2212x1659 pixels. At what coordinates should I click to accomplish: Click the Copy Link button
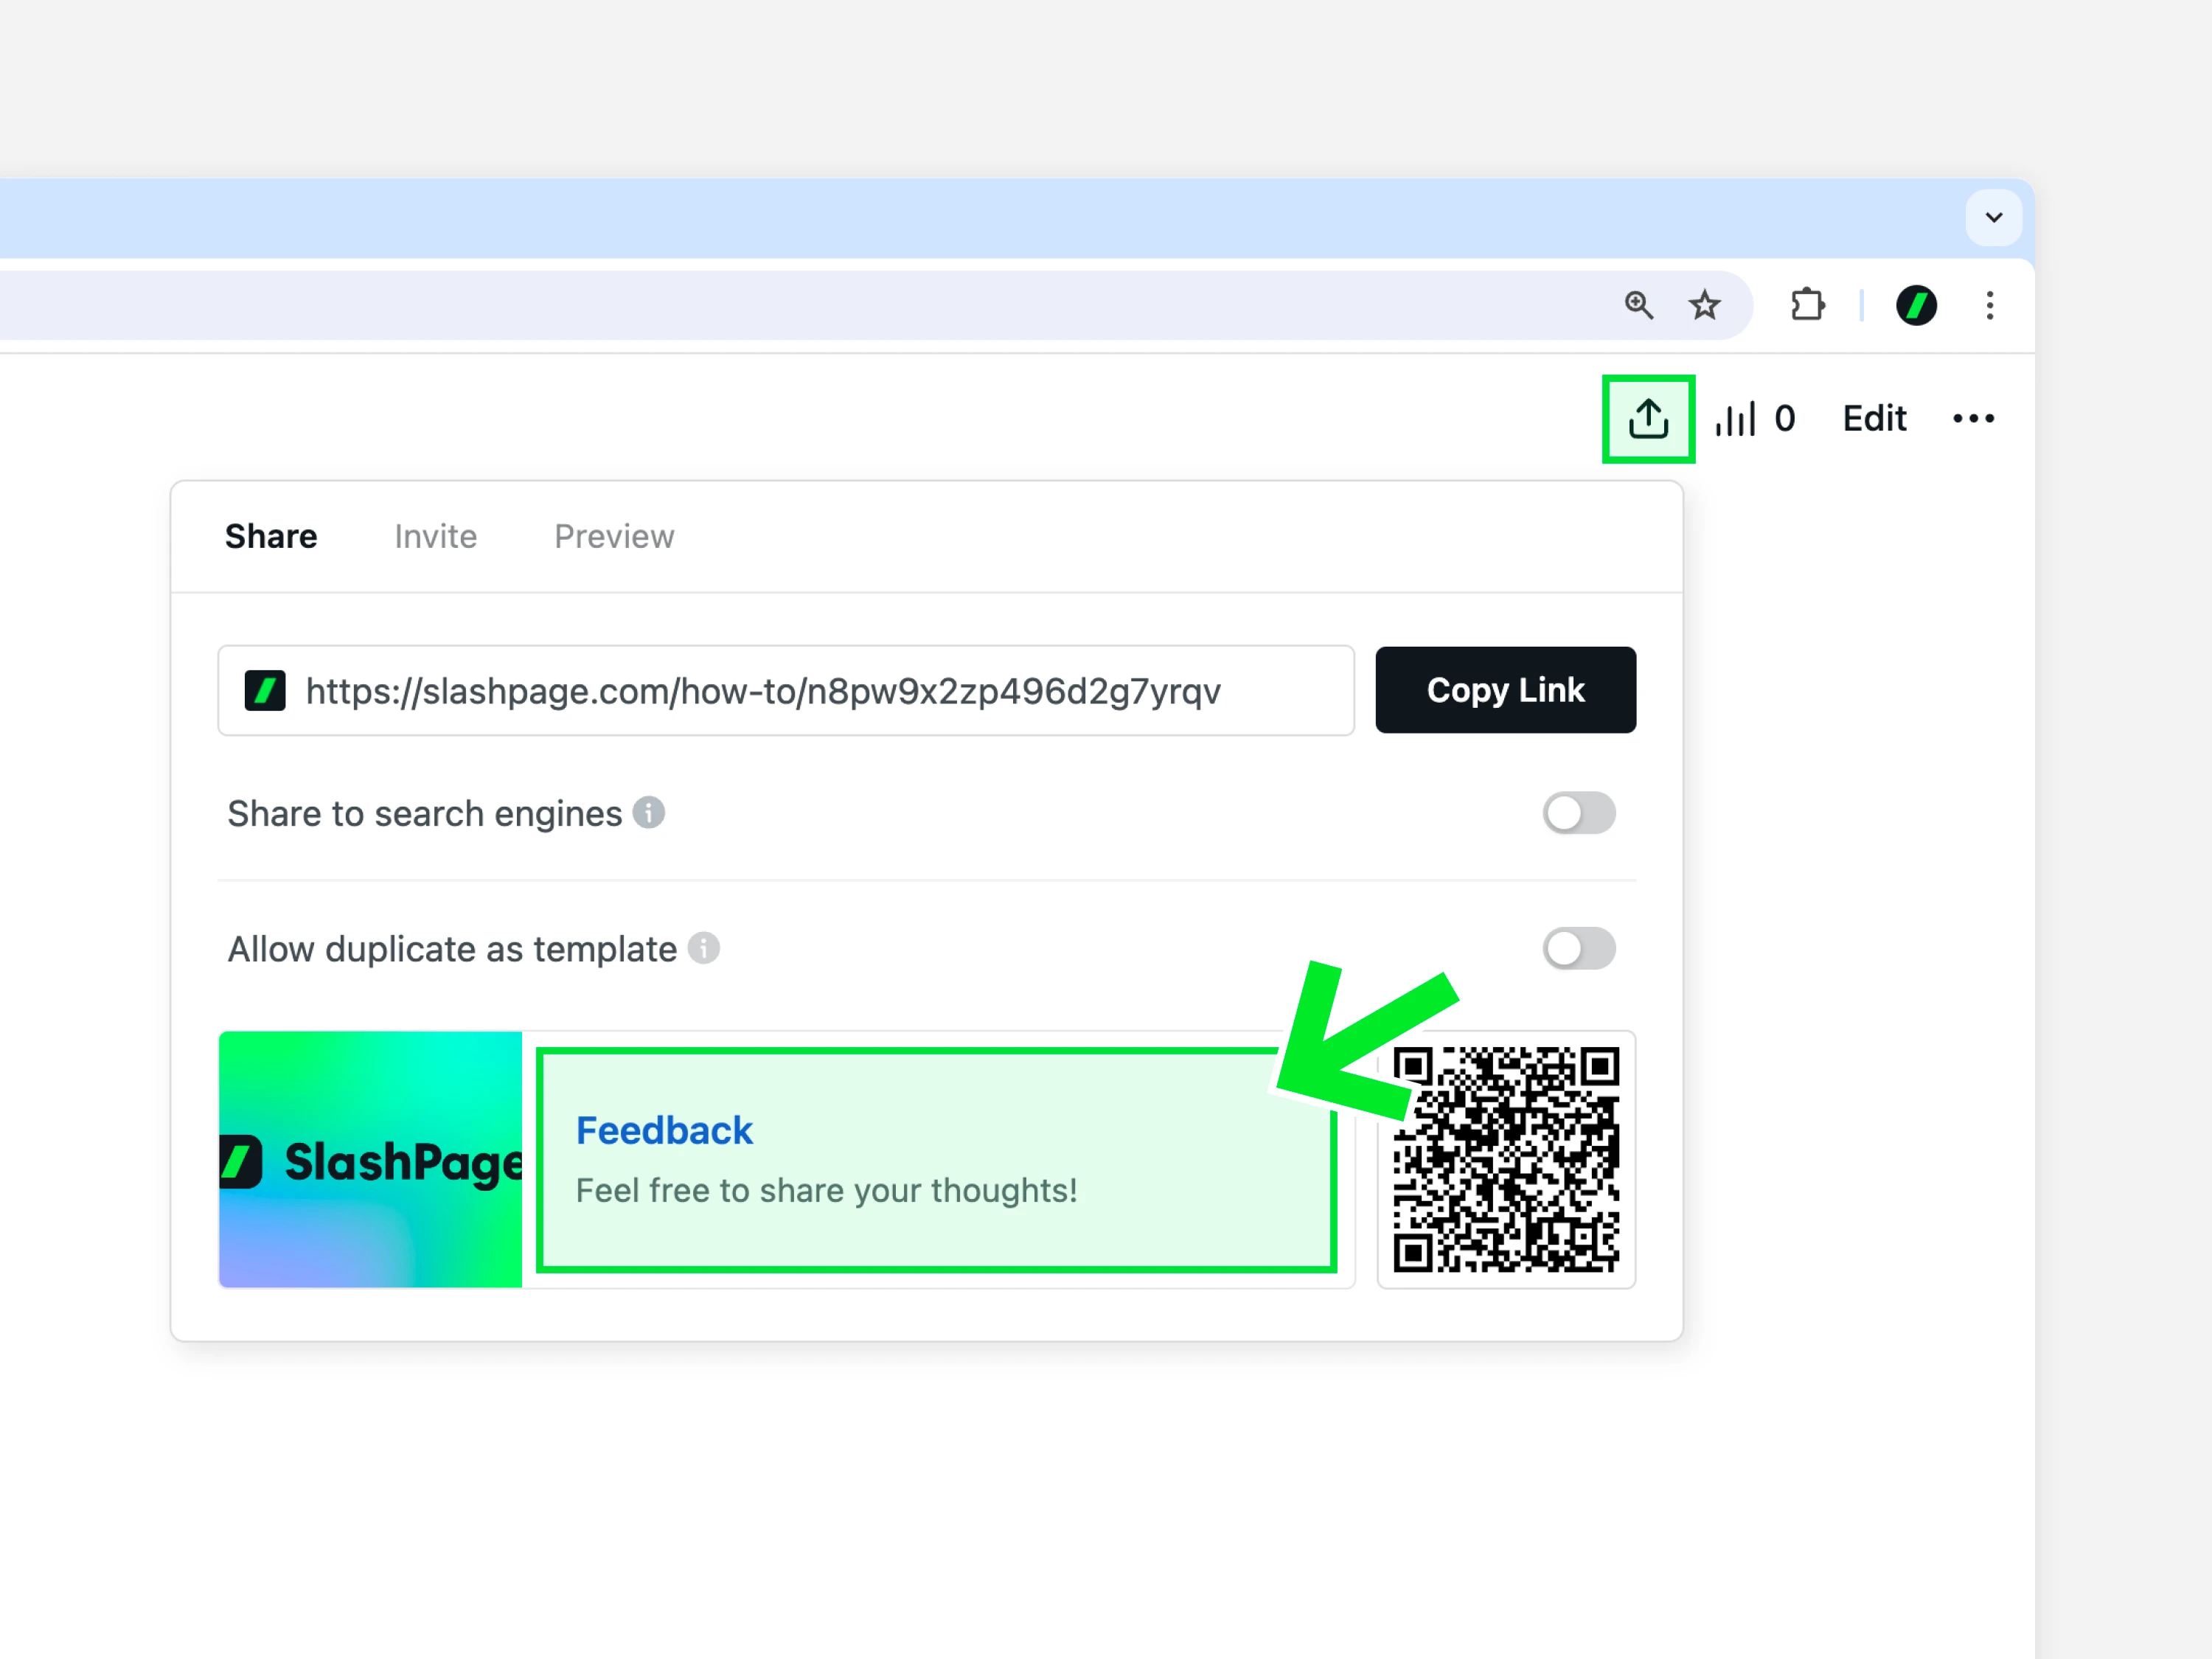tap(1505, 690)
